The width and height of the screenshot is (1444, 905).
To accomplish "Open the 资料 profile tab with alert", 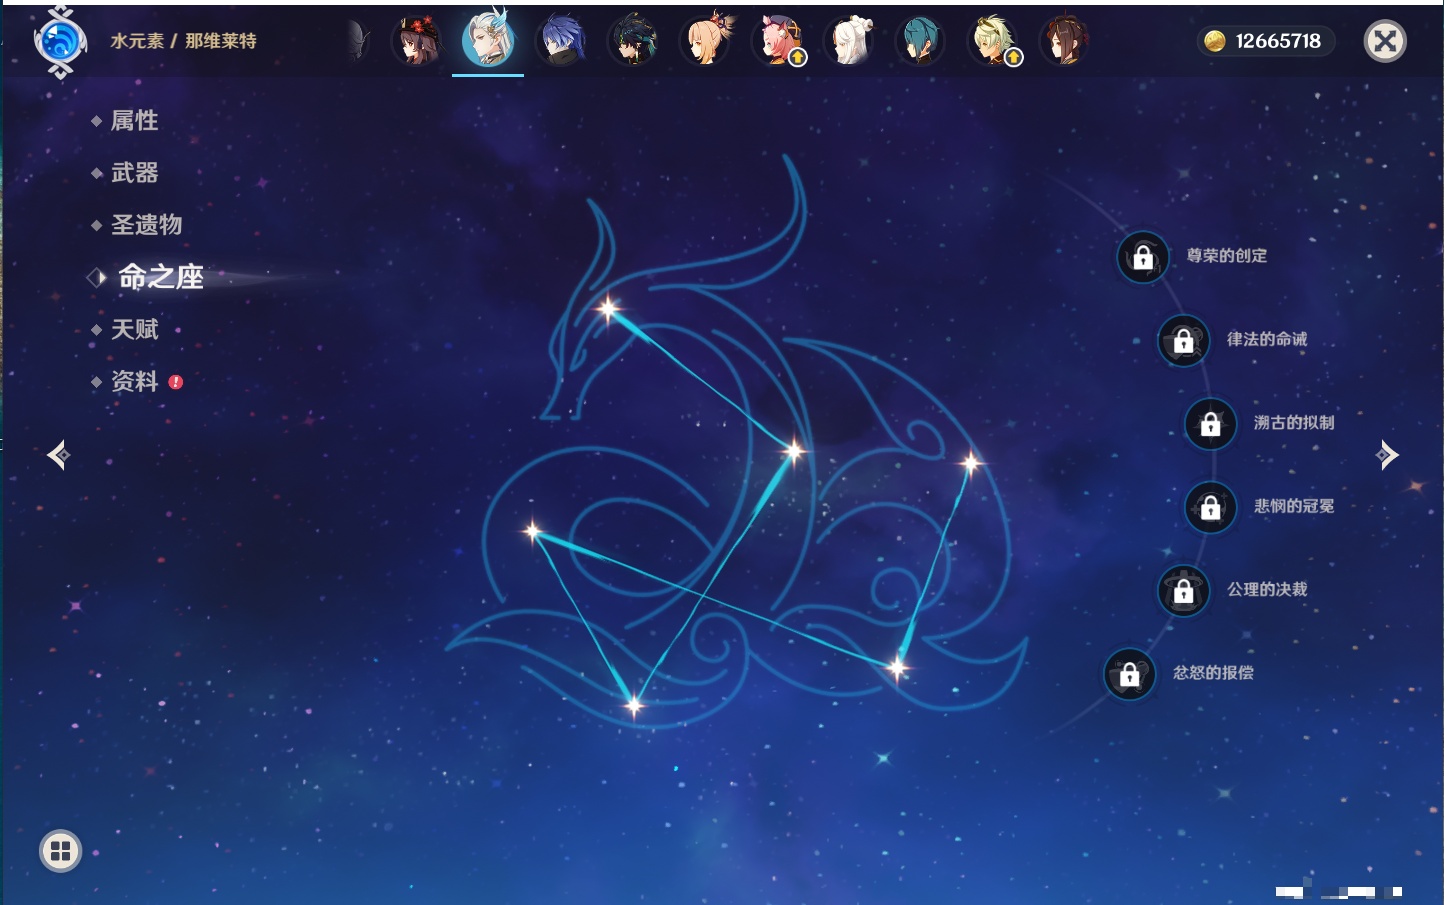I will [x=134, y=382].
